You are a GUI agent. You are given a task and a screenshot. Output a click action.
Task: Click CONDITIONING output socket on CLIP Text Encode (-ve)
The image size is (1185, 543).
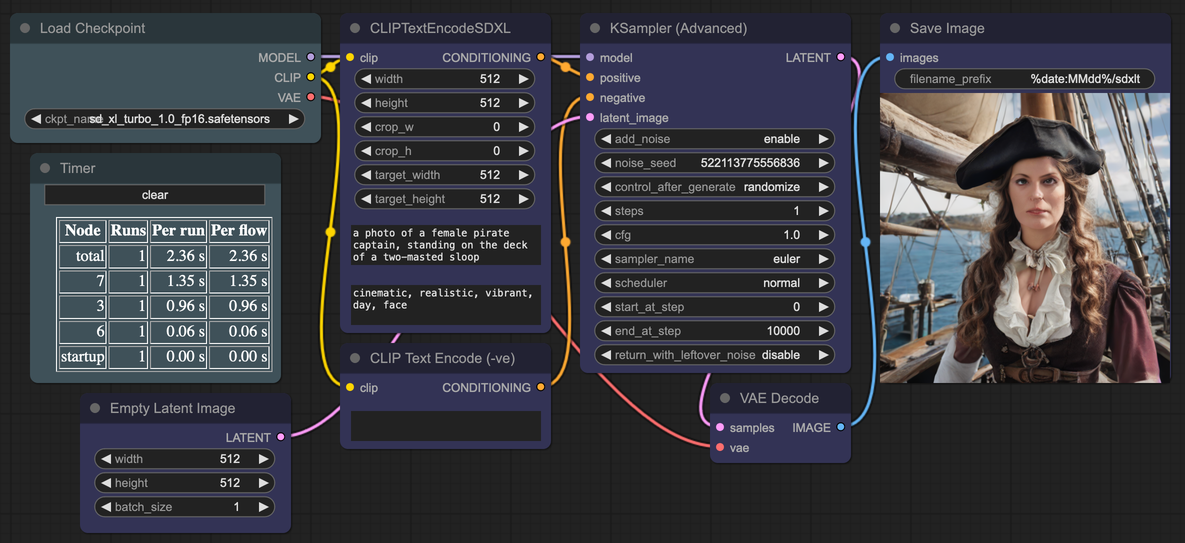tap(540, 387)
